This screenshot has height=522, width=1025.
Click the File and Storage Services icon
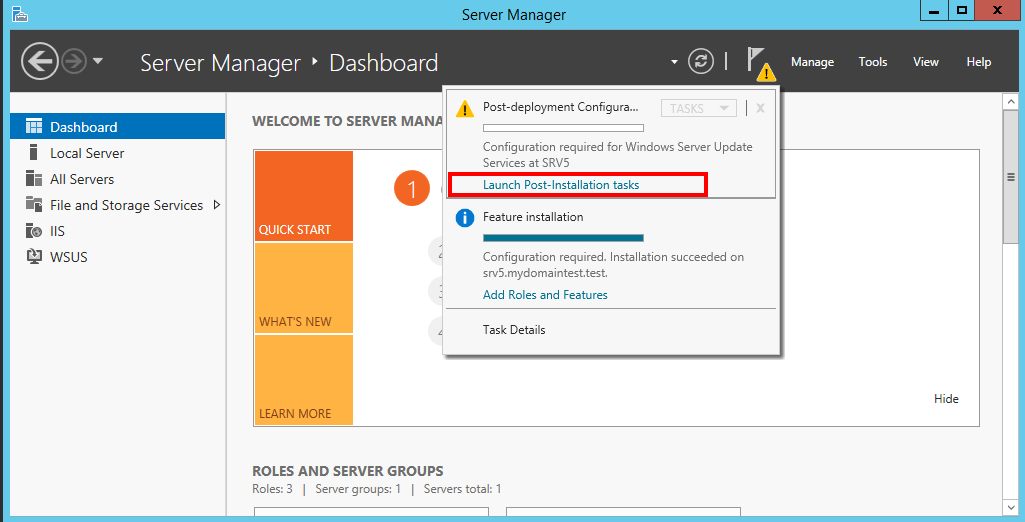(x=33, y=204)
